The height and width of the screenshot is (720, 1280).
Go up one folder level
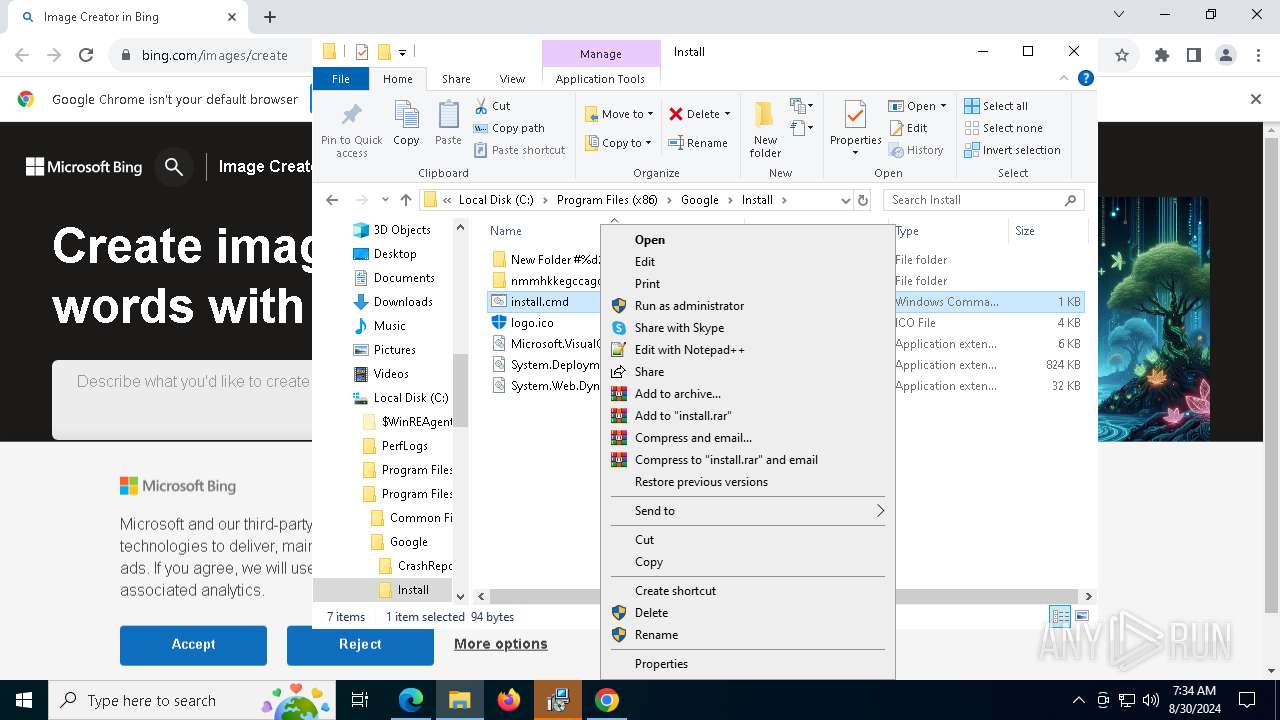pyautogui.click(x=405, y=200)
